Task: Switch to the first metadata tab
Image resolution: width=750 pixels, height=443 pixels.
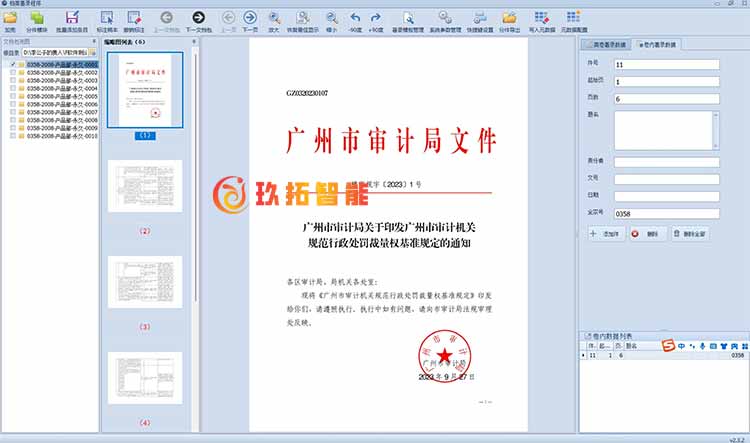Action: (x=606, y=44)
